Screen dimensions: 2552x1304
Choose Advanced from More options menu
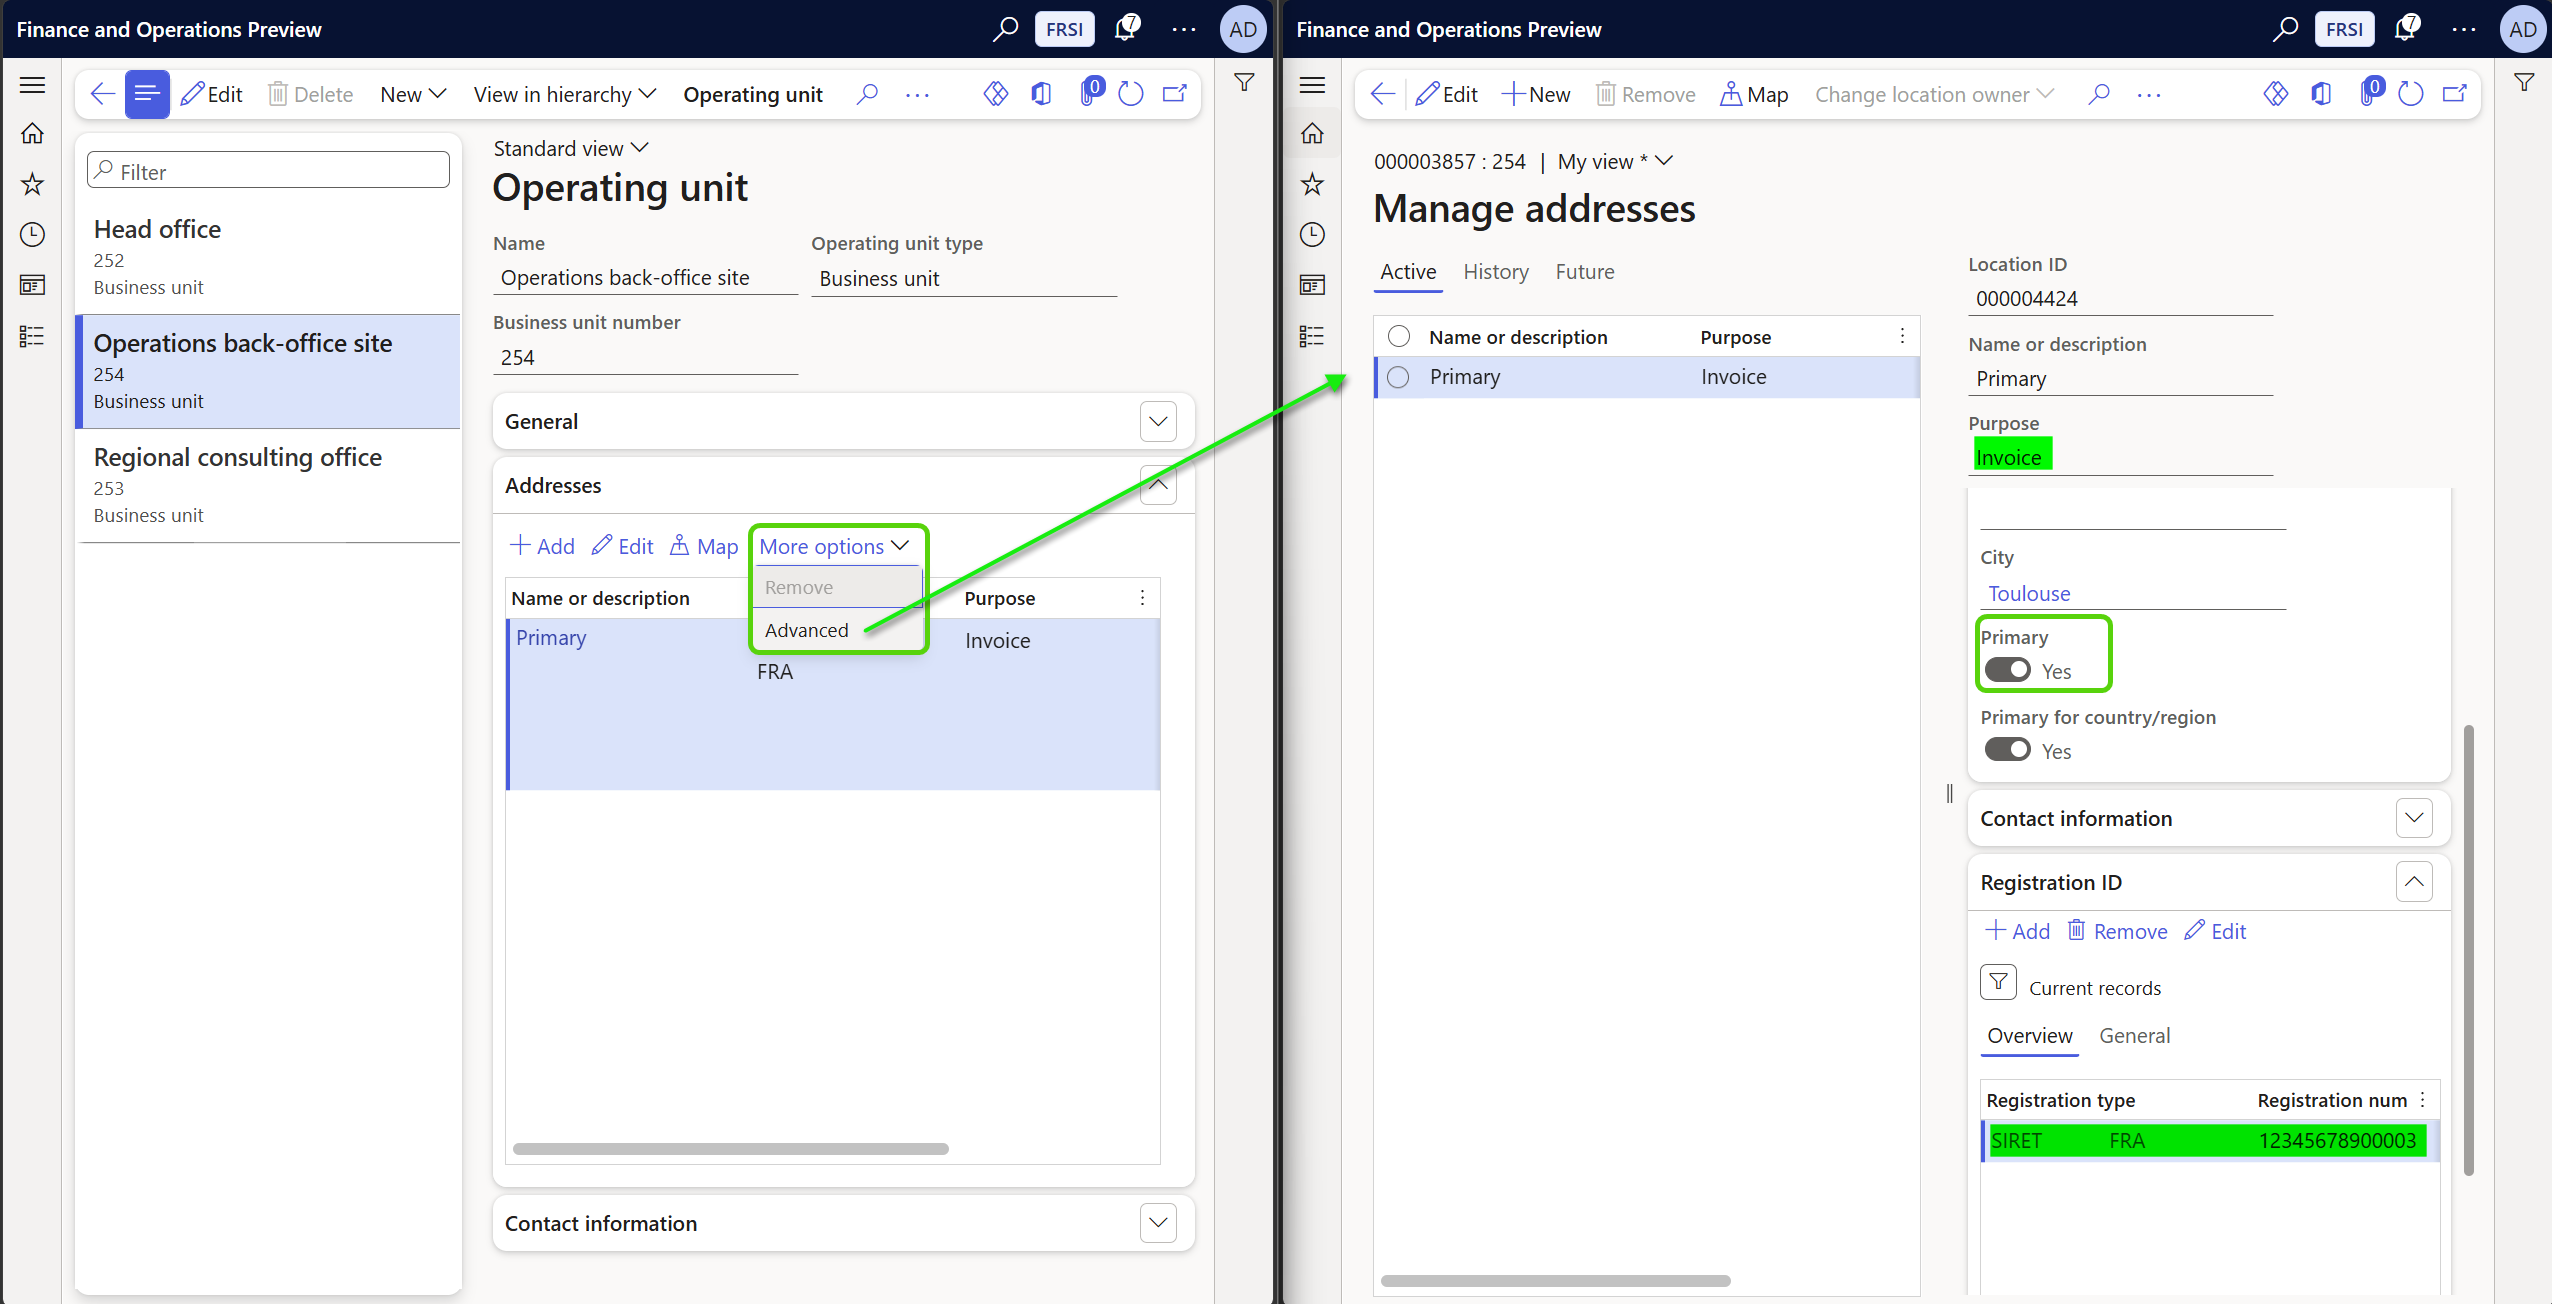coord(806,630)
